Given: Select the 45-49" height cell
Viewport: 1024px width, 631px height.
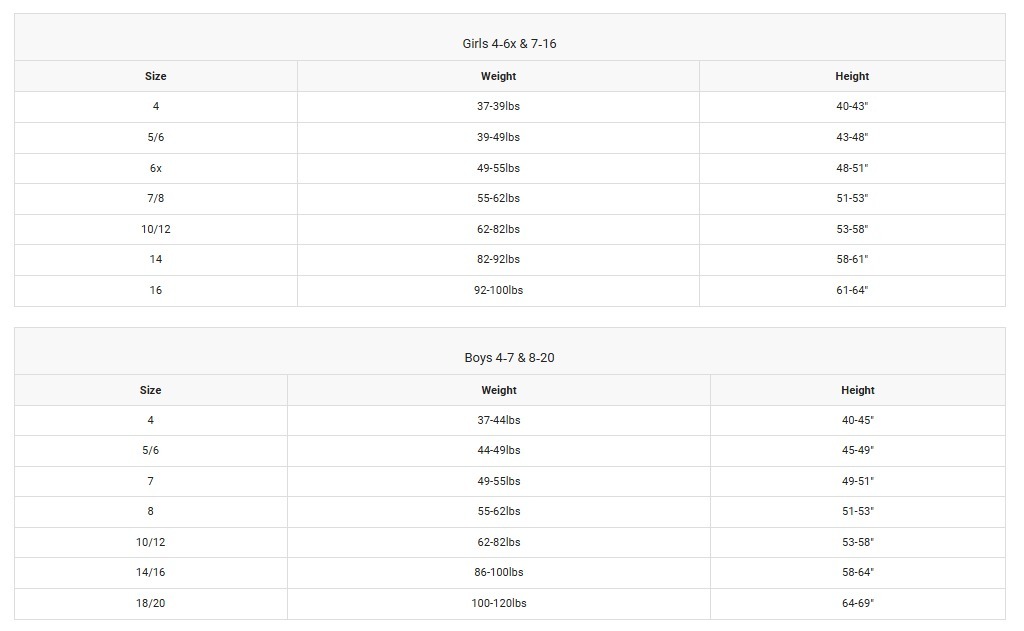Looking at the screenshot, I should click(x=857, y=450).
